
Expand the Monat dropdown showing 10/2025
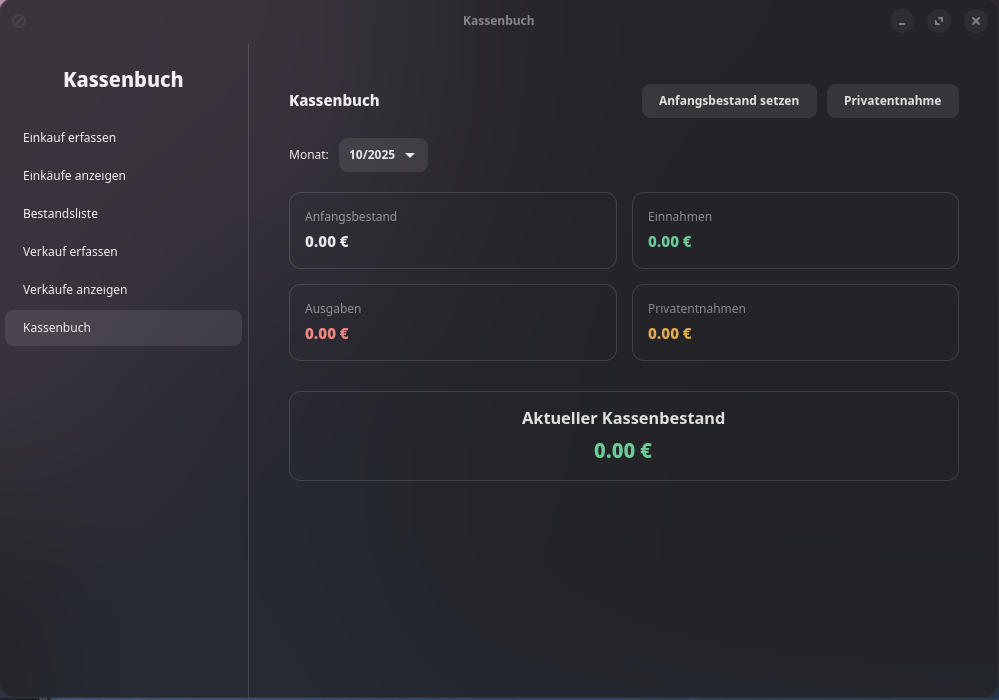click(383, 155)
